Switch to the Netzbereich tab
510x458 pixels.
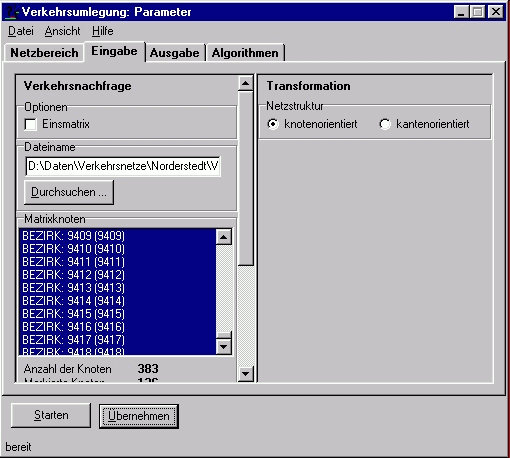click(x=44, y=53)
